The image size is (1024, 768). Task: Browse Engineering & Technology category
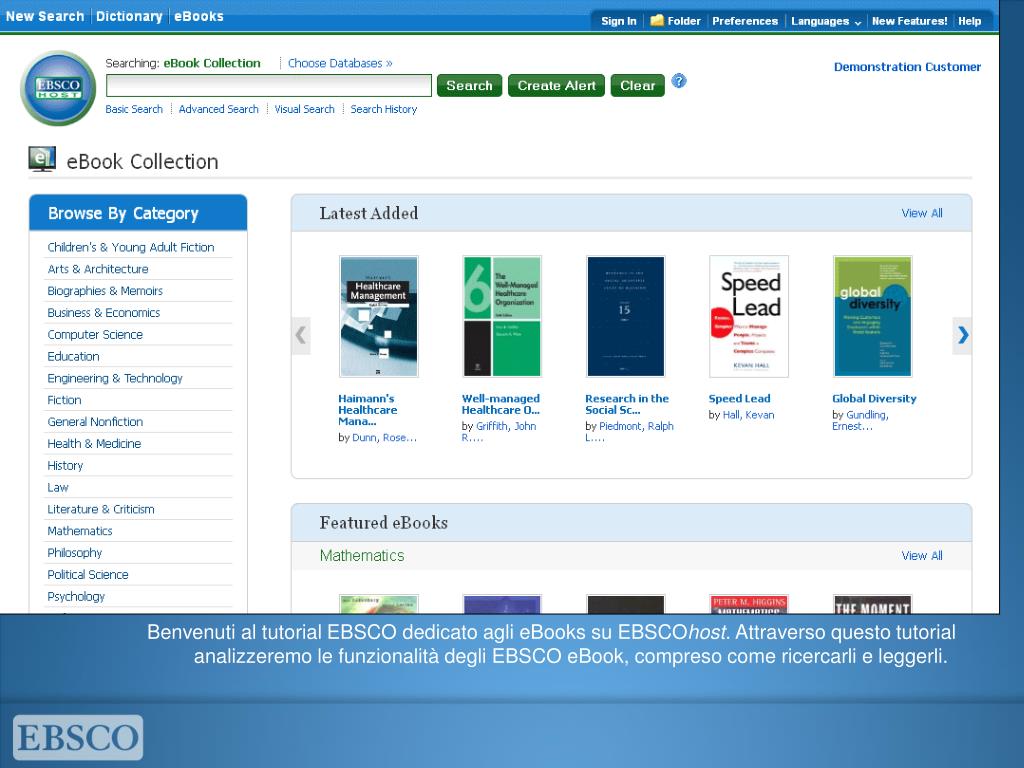115,378
